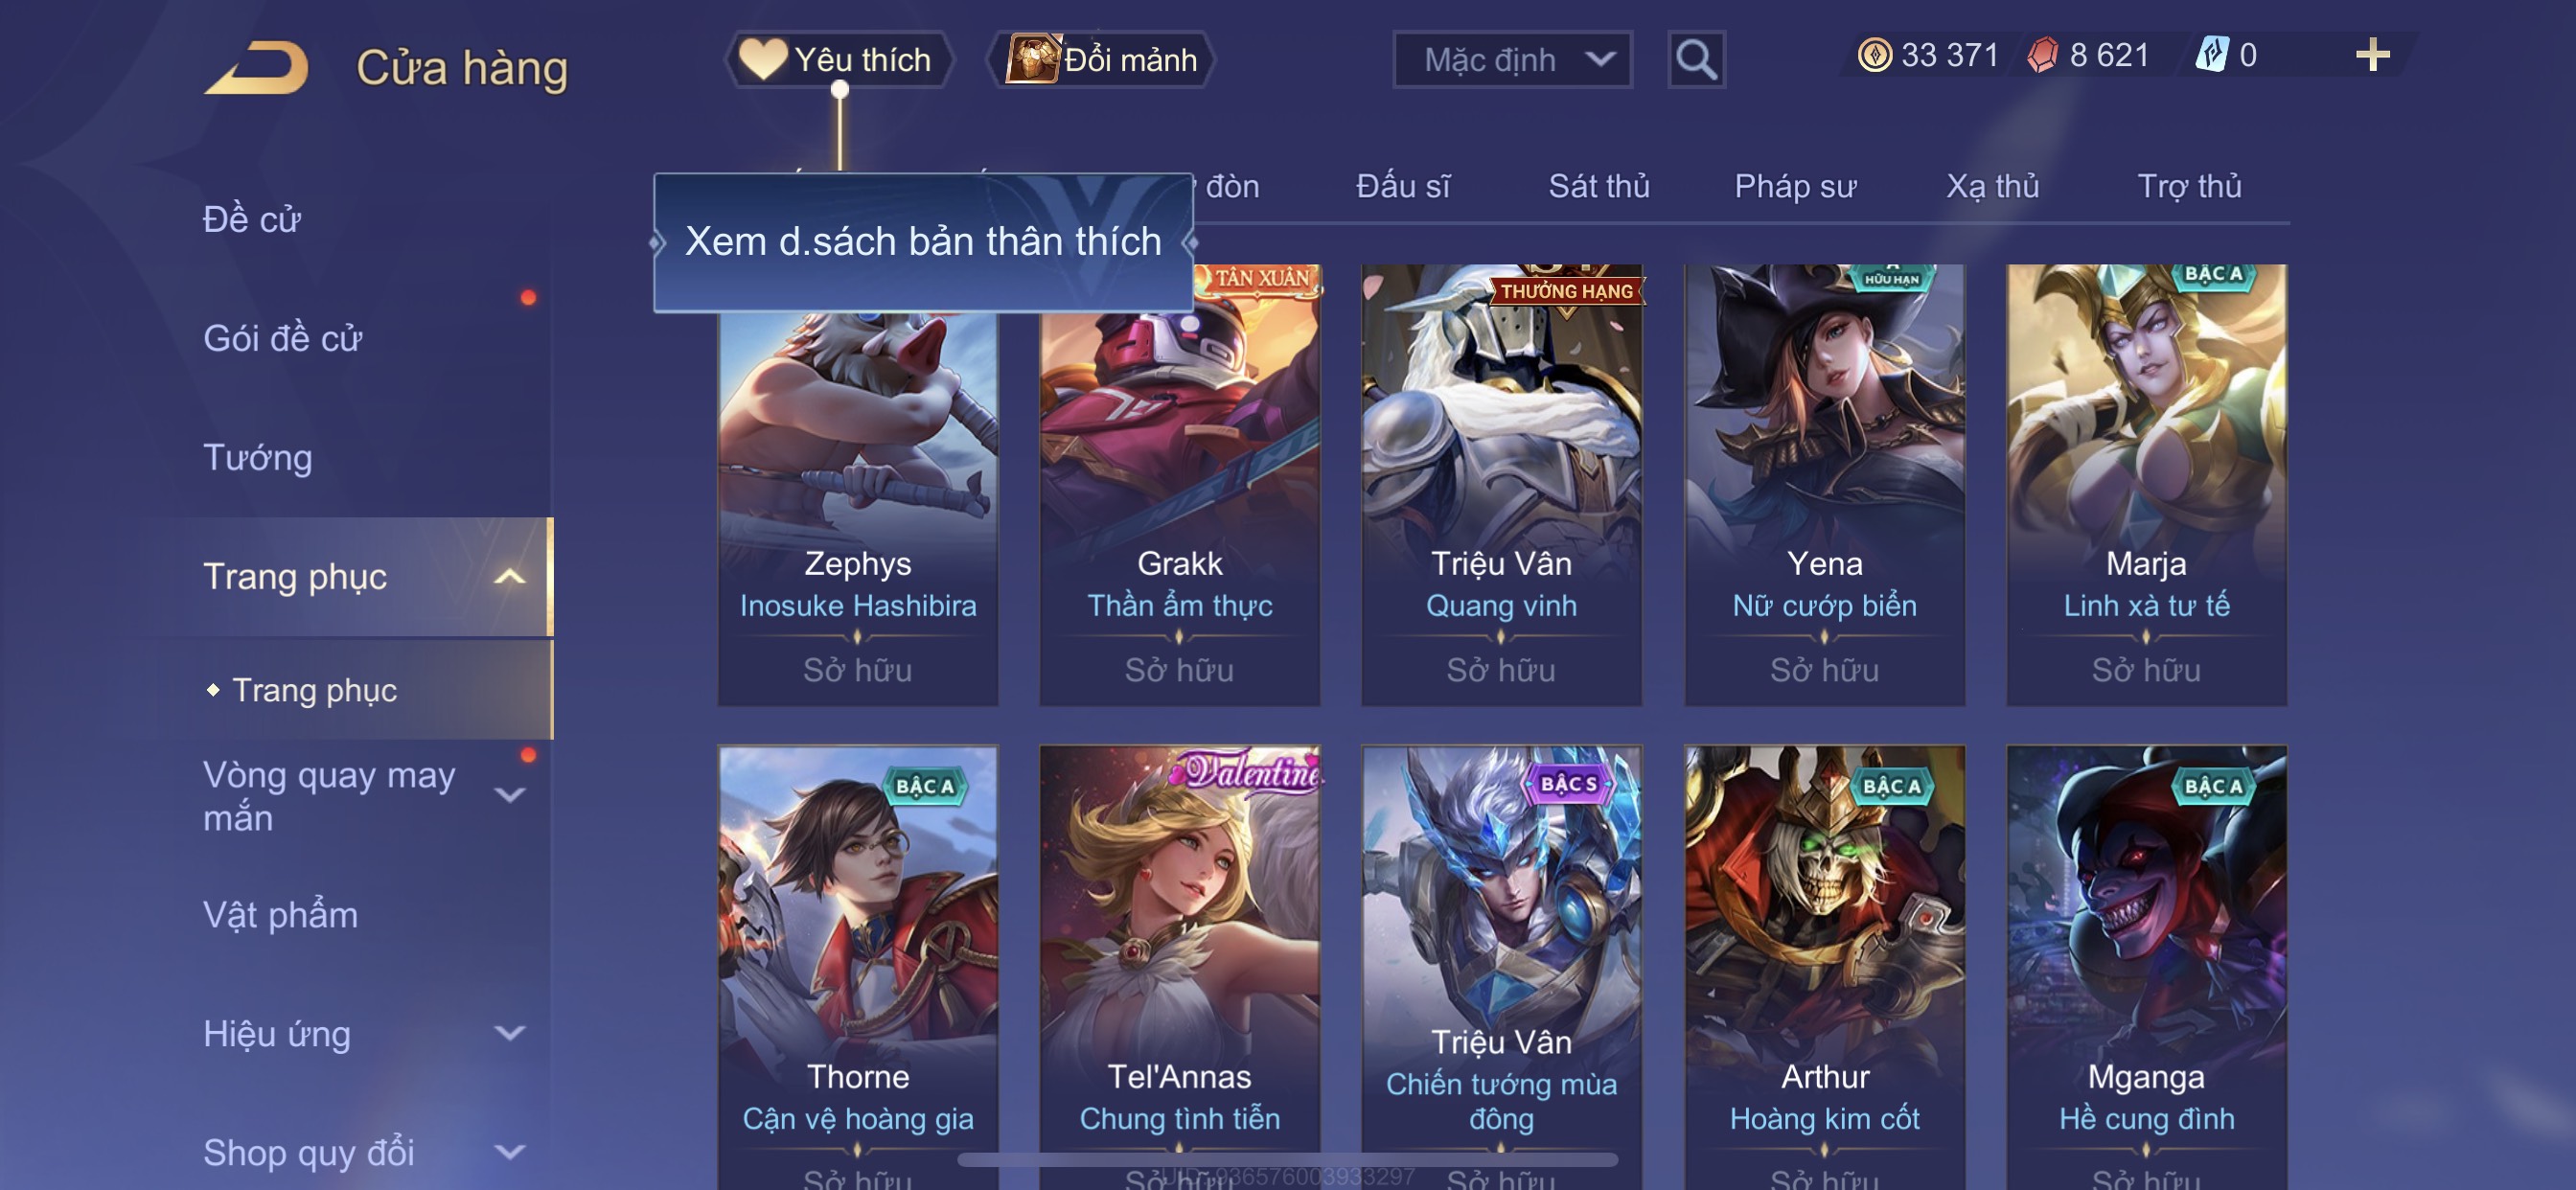The width and height of the screenshot is (2576, 1190).
Task: Expand Shop quy đổi section
Action: 510,1153
